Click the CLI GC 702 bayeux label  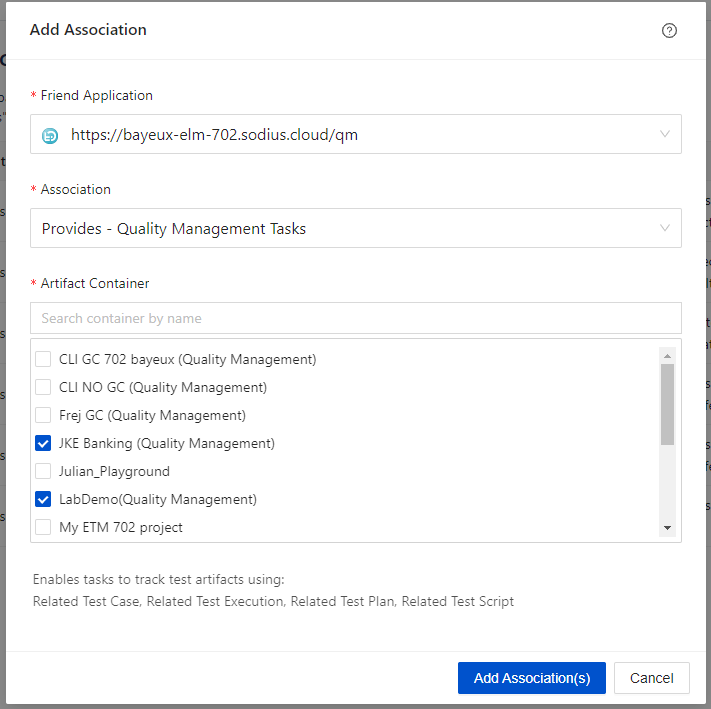click(x=188, y=359)
